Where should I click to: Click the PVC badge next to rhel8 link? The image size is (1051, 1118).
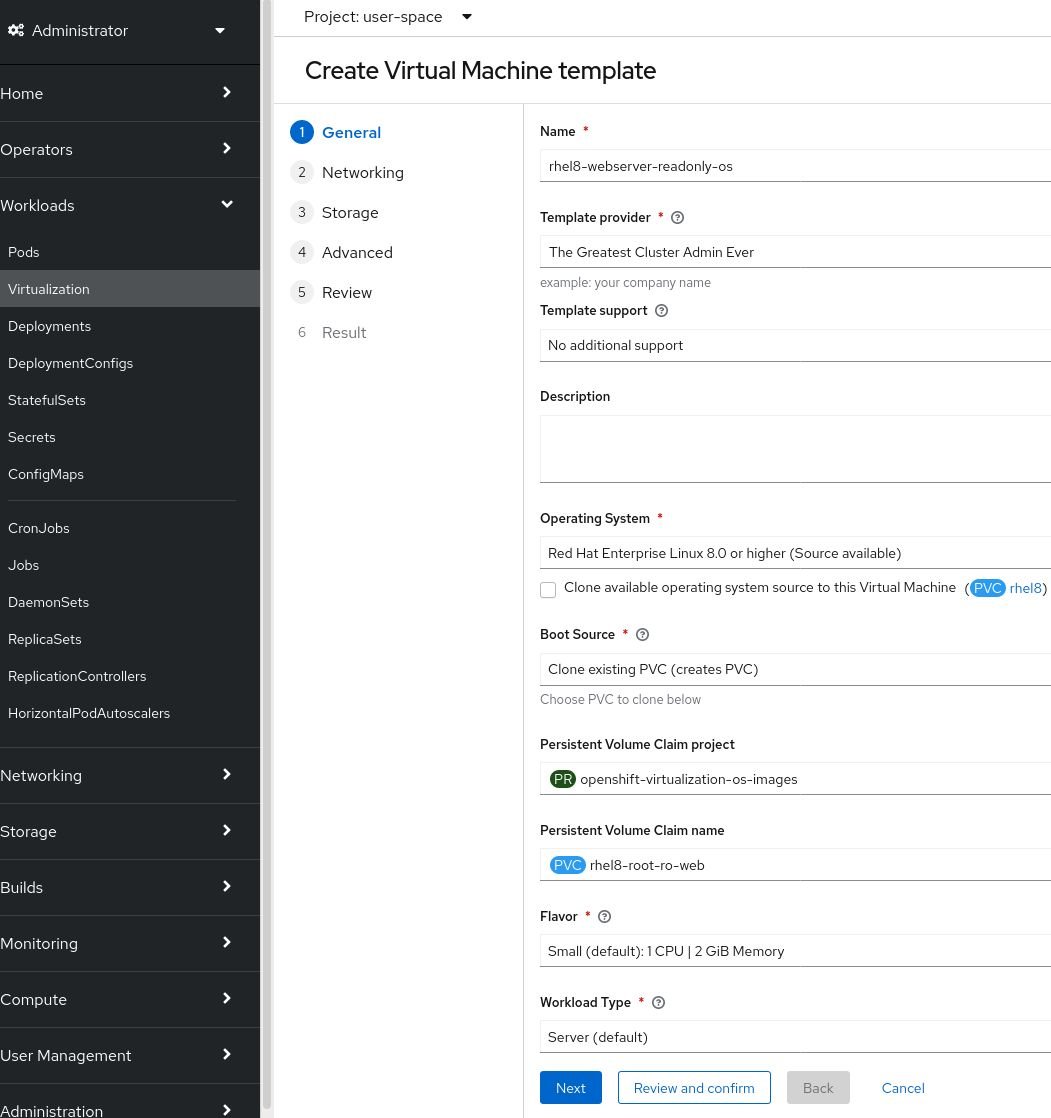click(988, 588)
